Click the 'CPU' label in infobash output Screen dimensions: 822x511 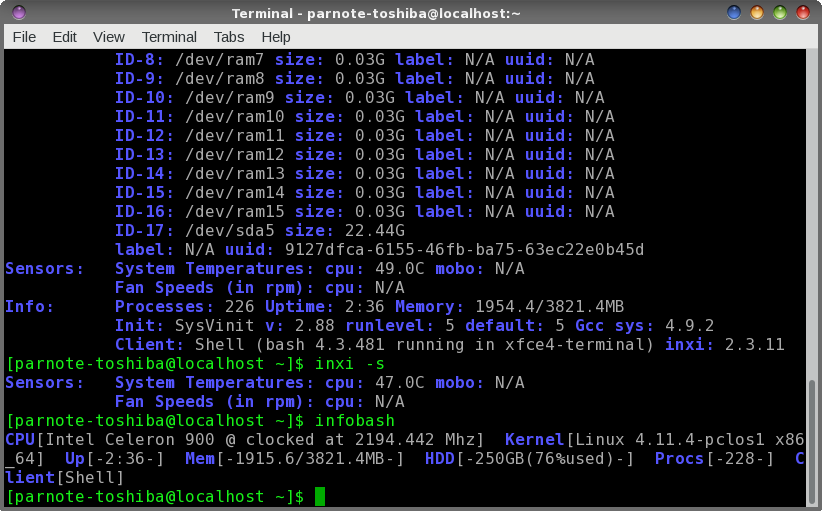[x=20, y=440]
